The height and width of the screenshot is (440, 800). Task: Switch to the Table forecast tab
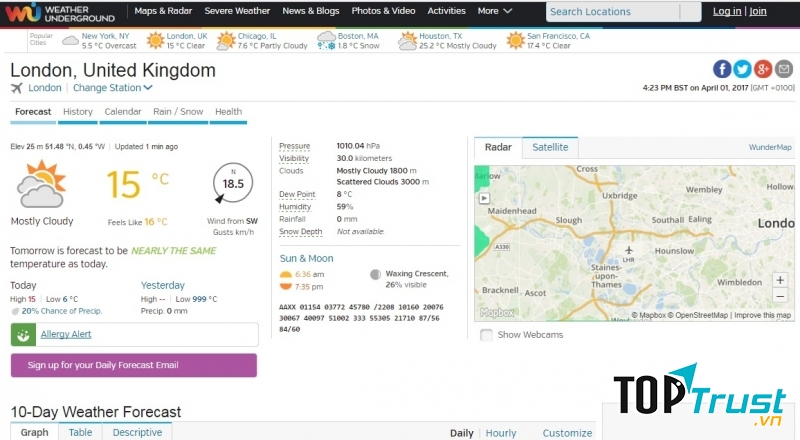tap(81, 432)
